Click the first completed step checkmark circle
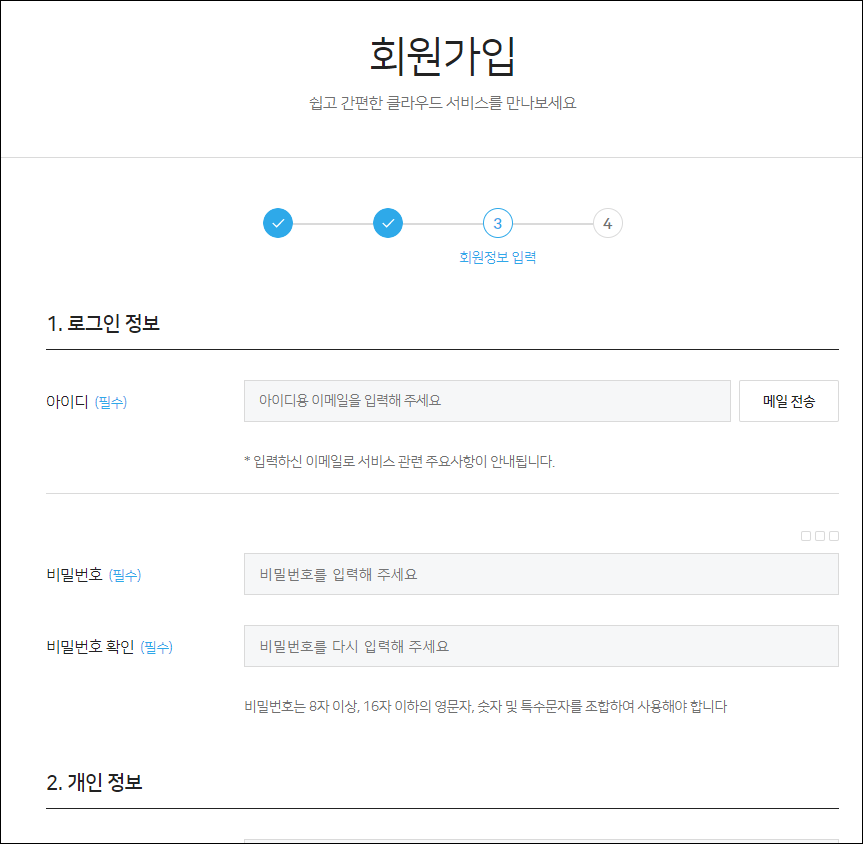Screen dimensions: 863x844 (278, 223)
